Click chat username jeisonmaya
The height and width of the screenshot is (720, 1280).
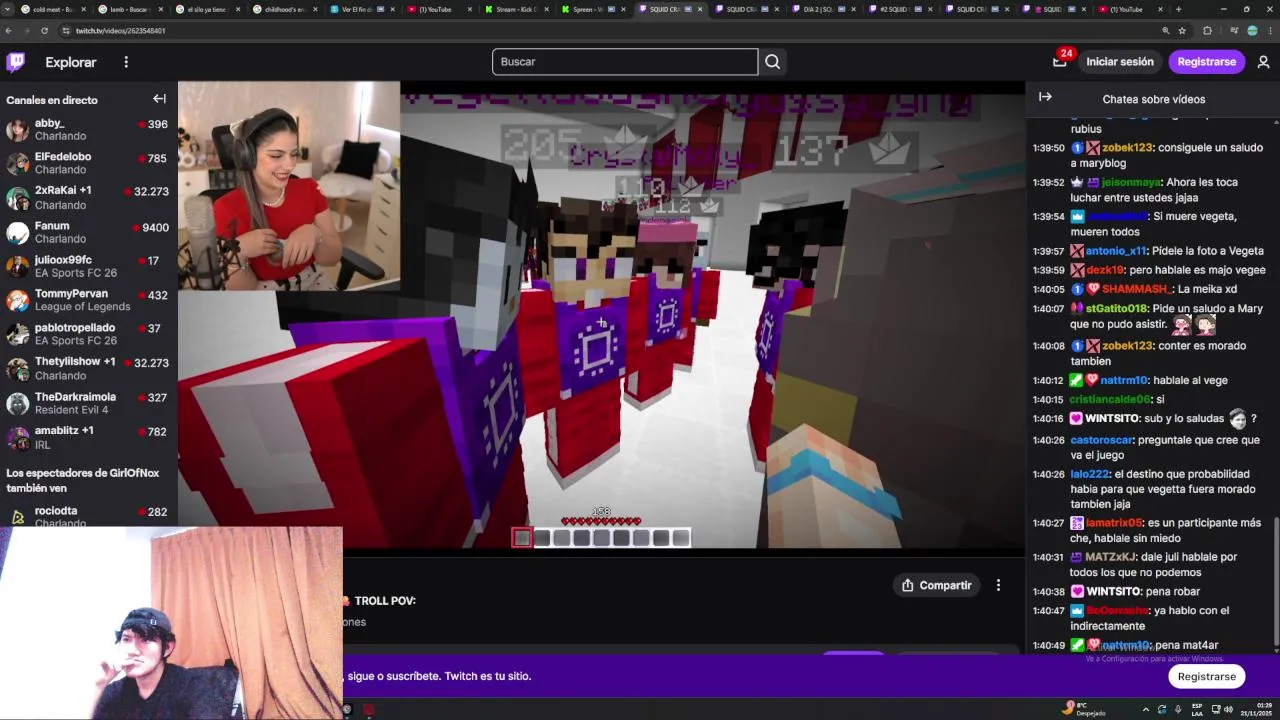click(x=1131, y=182)
